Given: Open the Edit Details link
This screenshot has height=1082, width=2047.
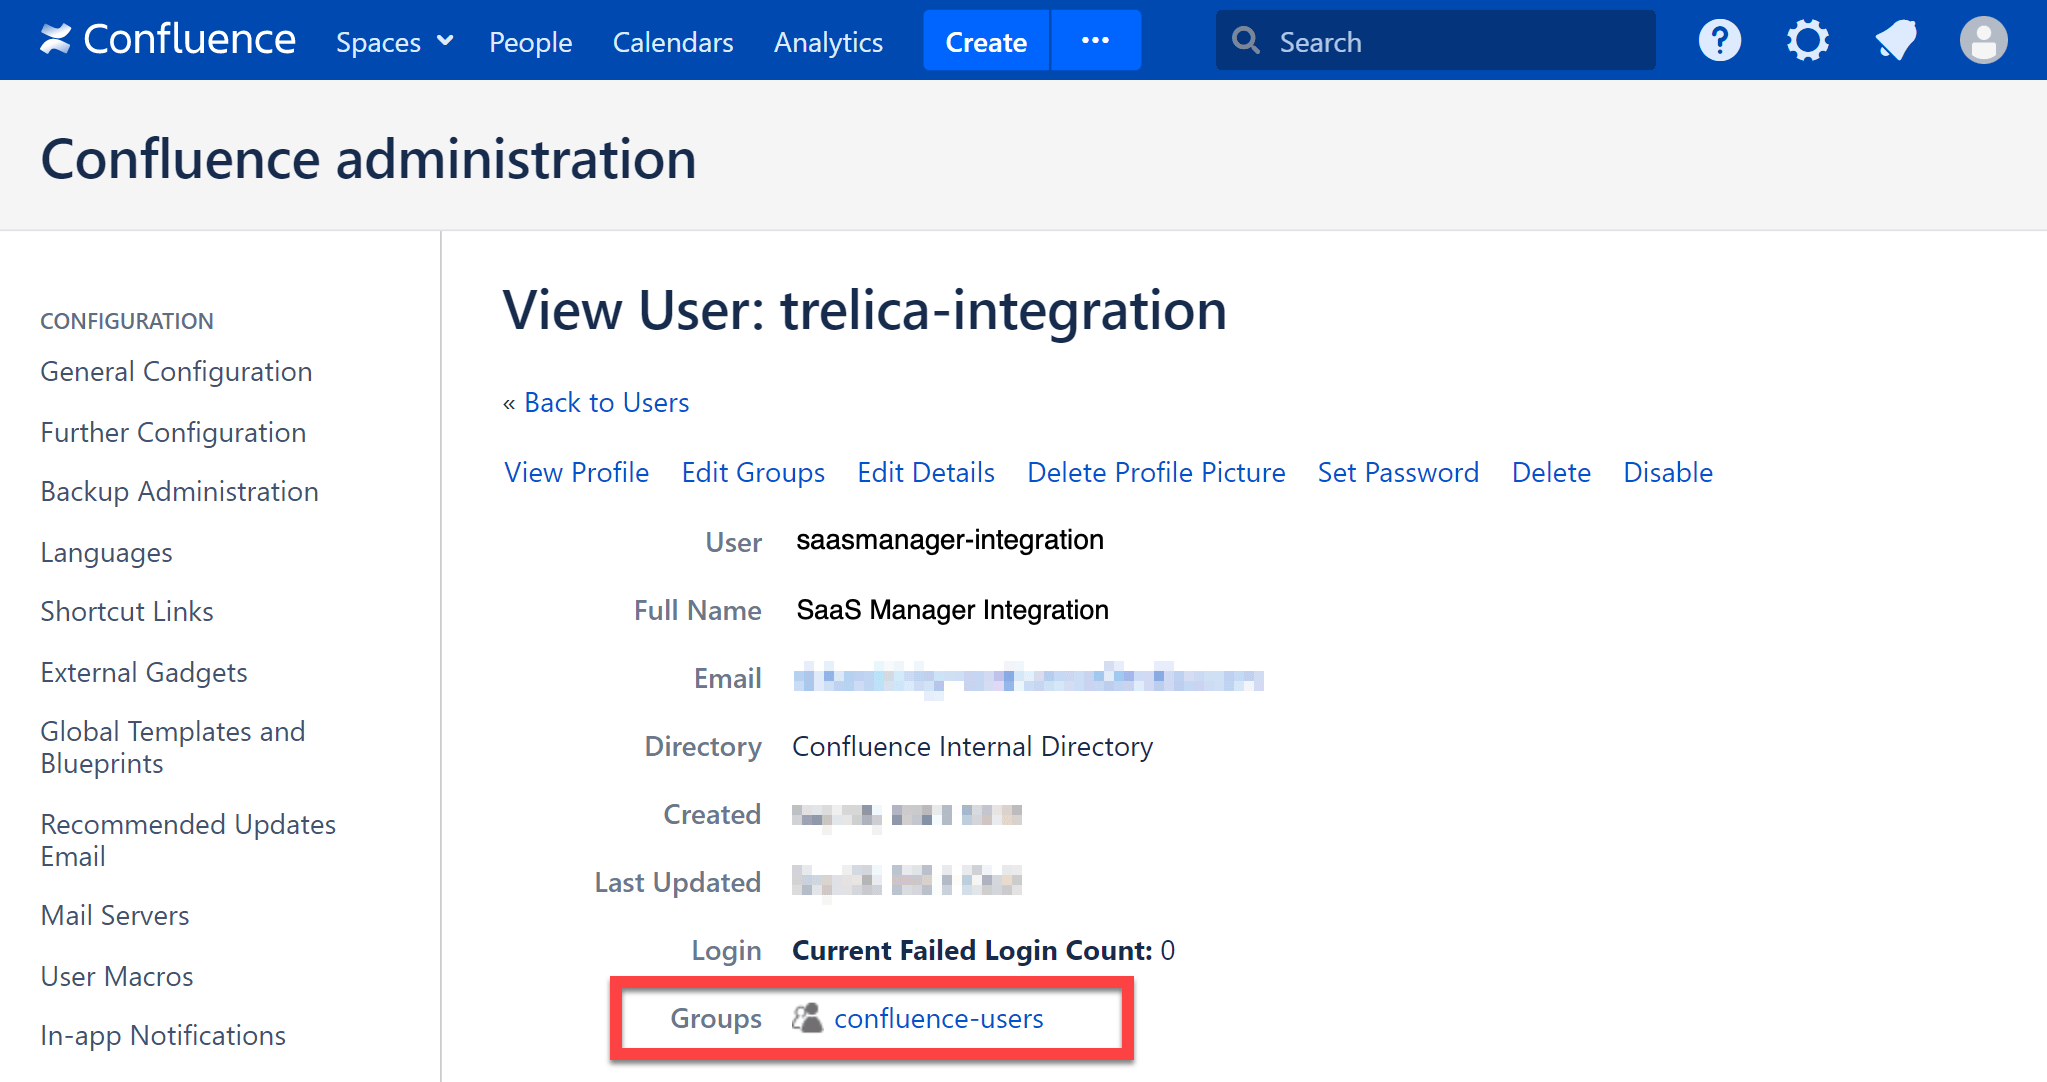Looking at the screenshot, I should point(926,472).
